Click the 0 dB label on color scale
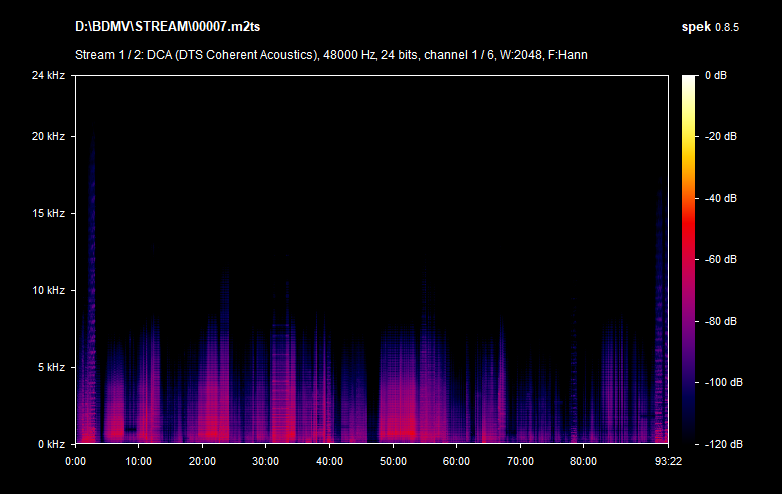Screen dimensions: 782x494 (715, 75)
